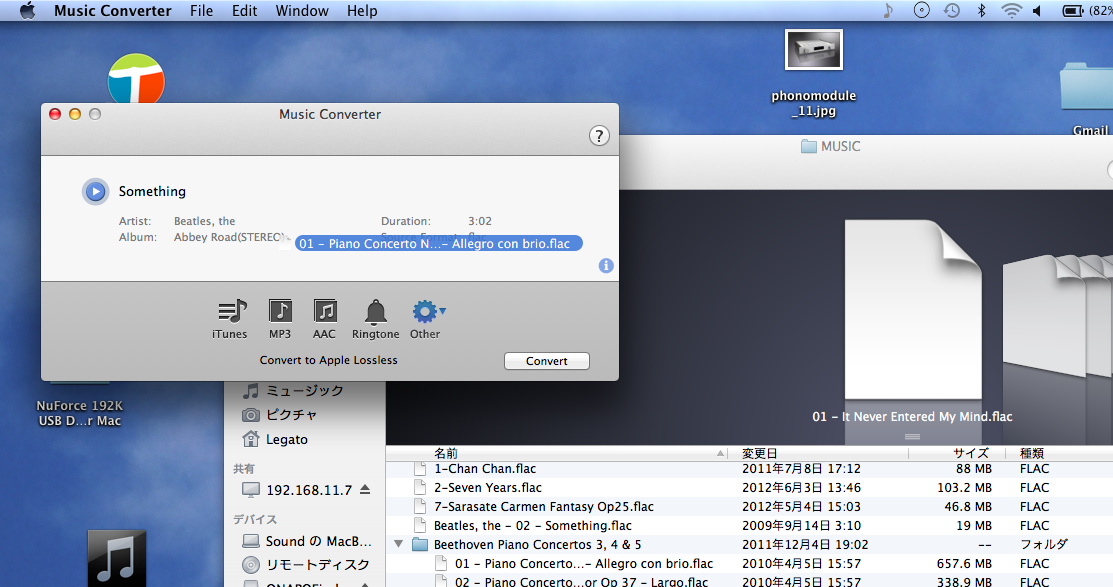This screenshot has height=587, width=1113.
Task: Select the Gmail folder on the desktop
Action: (1087, 99)
